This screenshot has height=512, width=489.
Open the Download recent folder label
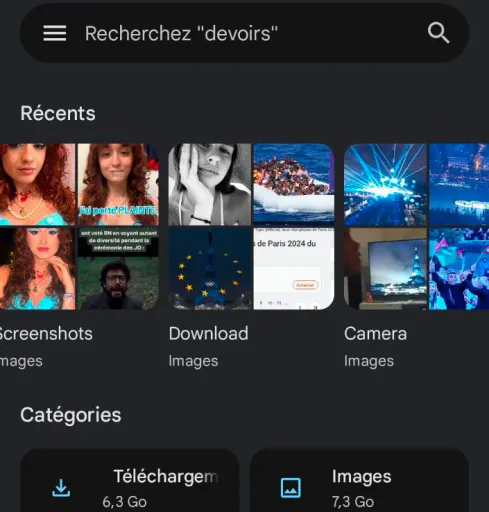(x=209, y=334)
